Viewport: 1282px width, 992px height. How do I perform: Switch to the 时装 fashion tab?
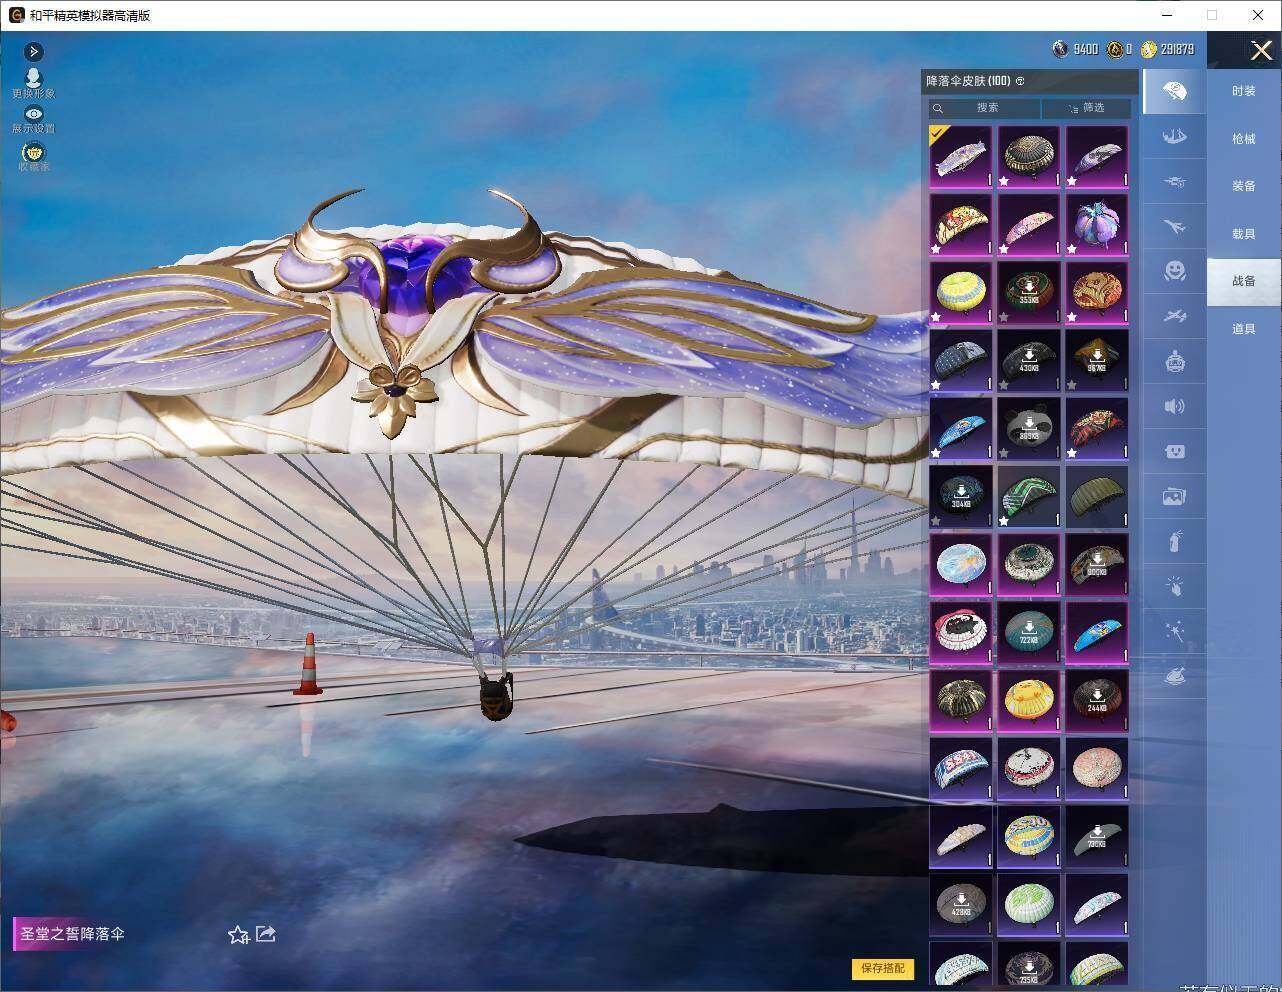(1243, 91)
